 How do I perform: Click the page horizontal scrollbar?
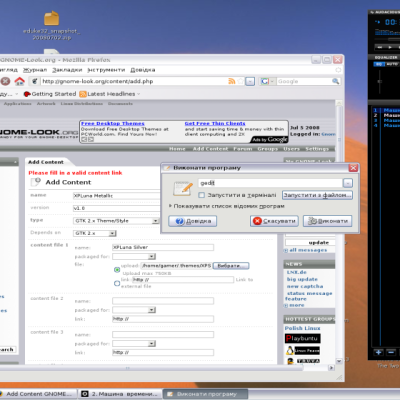click(151, 368)
